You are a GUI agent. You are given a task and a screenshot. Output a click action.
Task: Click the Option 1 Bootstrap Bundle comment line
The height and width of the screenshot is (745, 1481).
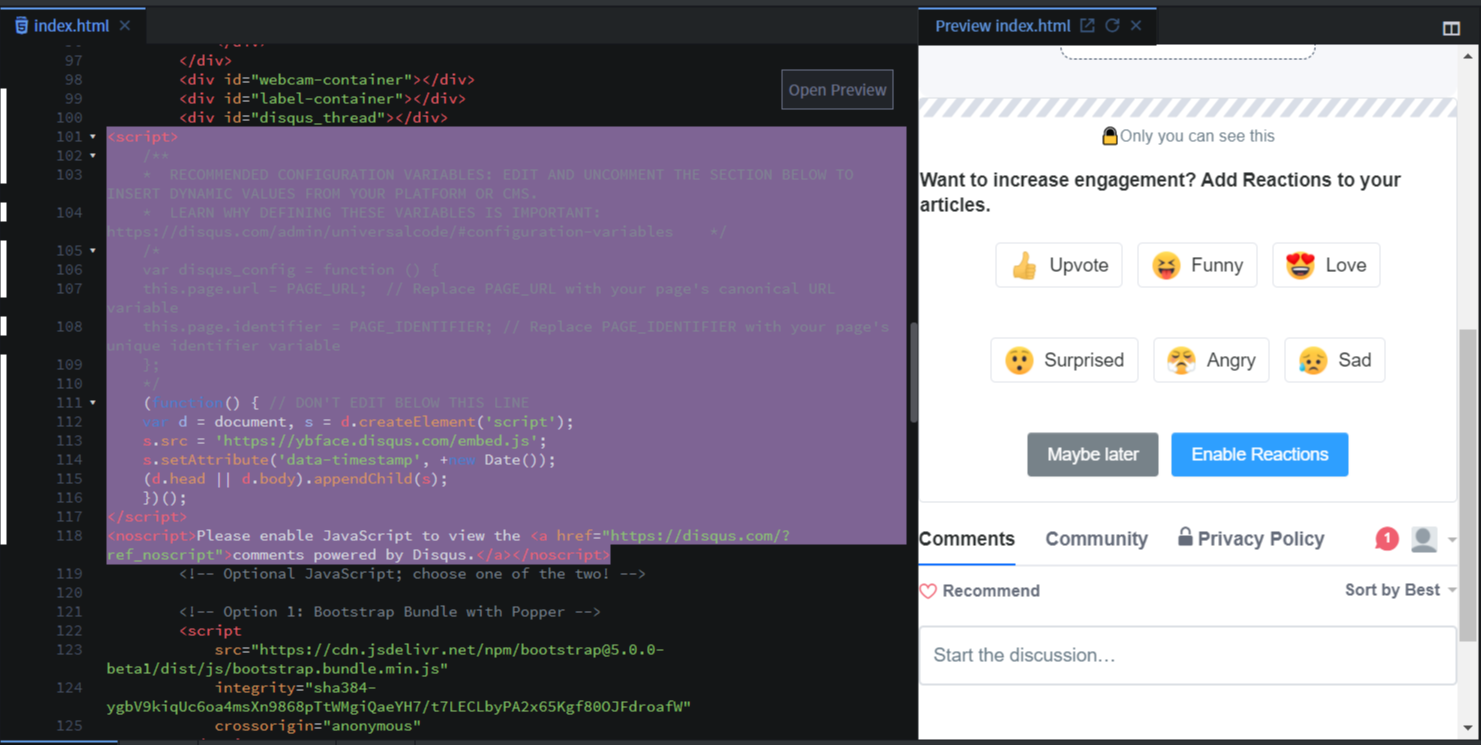point(390,612)
